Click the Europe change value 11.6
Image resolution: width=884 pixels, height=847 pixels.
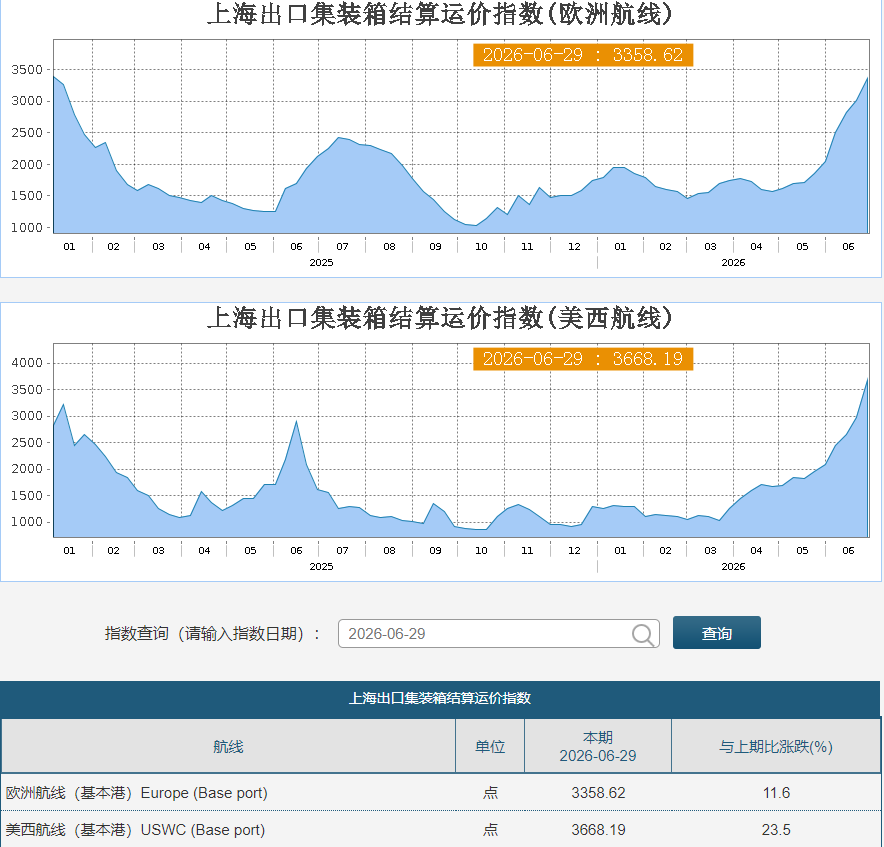(x=776, y=793)
